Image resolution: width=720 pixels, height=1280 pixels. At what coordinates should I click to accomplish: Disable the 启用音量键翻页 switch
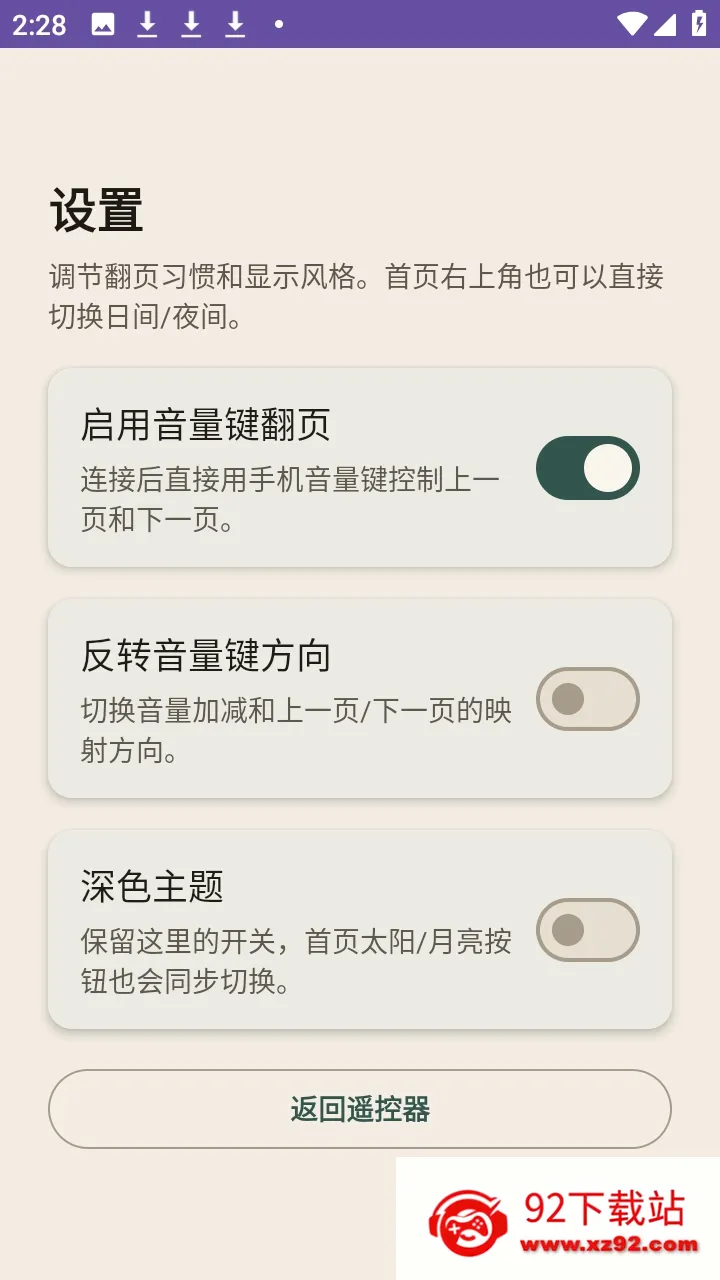tap(588, 468)
